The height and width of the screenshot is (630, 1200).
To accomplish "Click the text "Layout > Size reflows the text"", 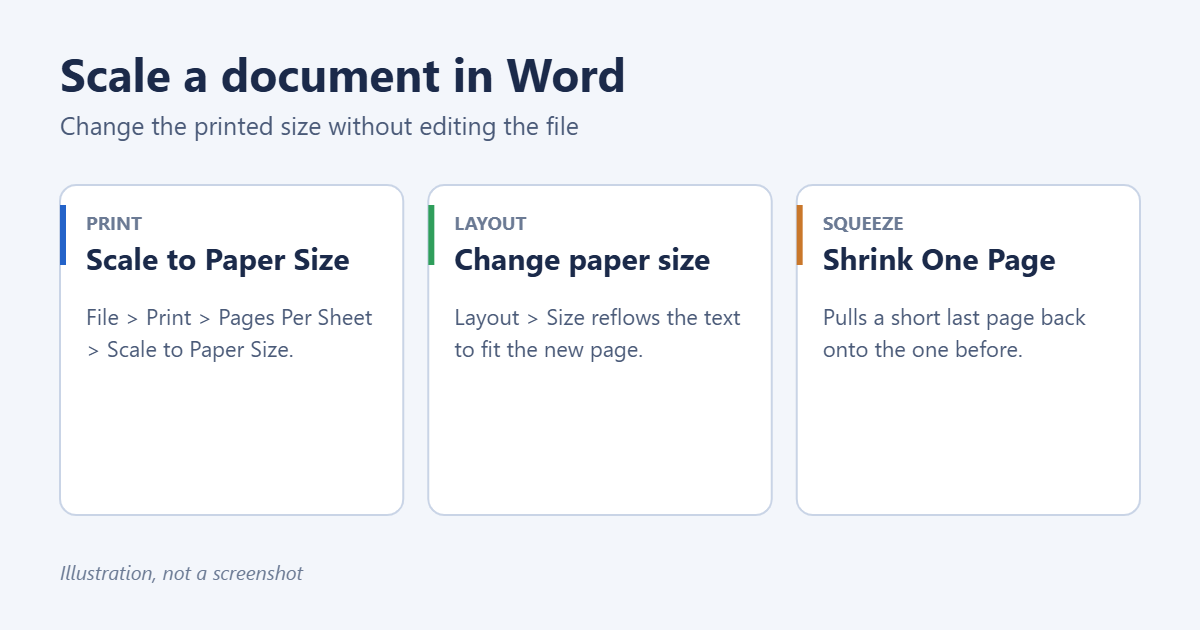I will click(597, 318).
